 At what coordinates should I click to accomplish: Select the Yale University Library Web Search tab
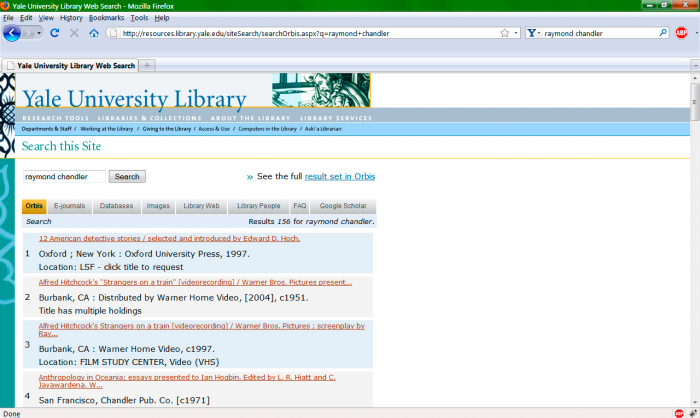tap(70, 66)
